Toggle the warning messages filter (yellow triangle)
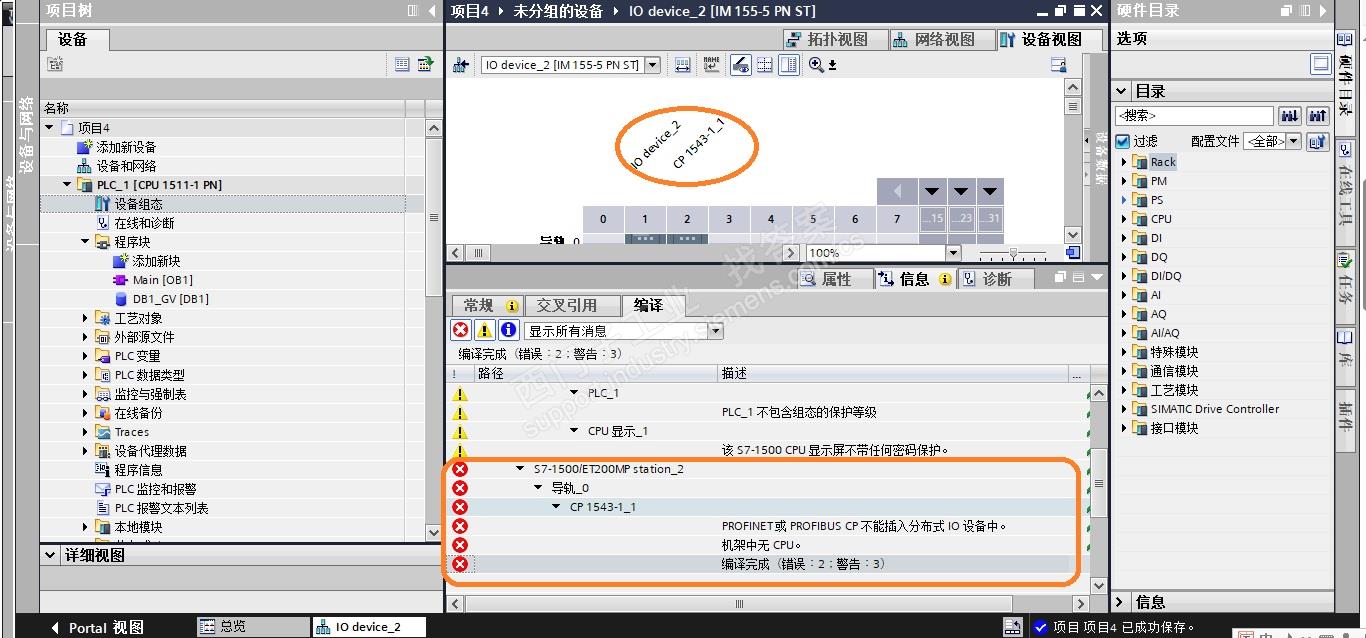The width and height of the screenshot is (1366, 638). [484, 330]
